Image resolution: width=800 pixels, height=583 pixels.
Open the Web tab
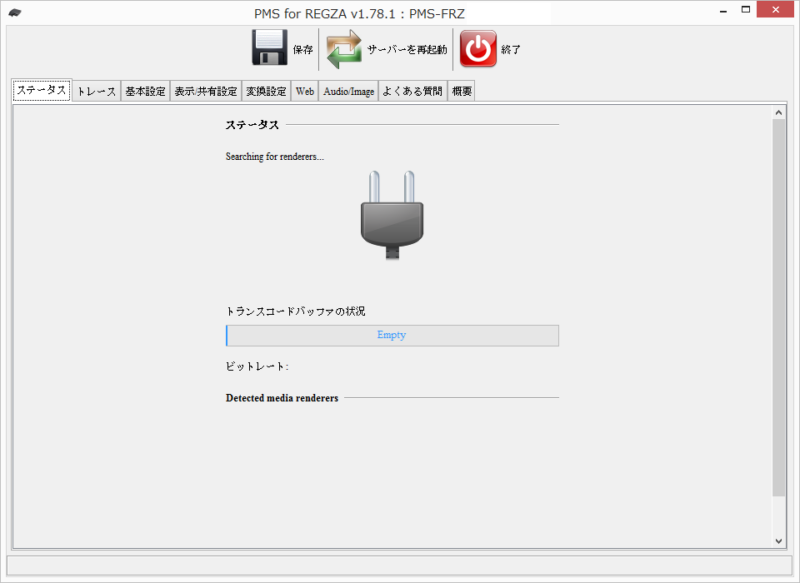(x=305, y=91)
